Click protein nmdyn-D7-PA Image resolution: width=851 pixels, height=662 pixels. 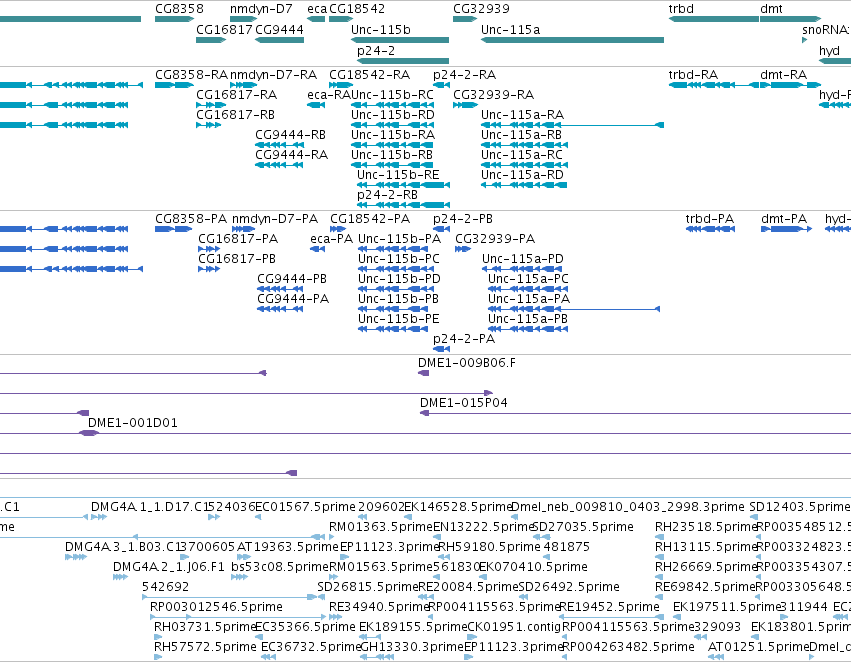pyautogui.click(x=243, y=229)
